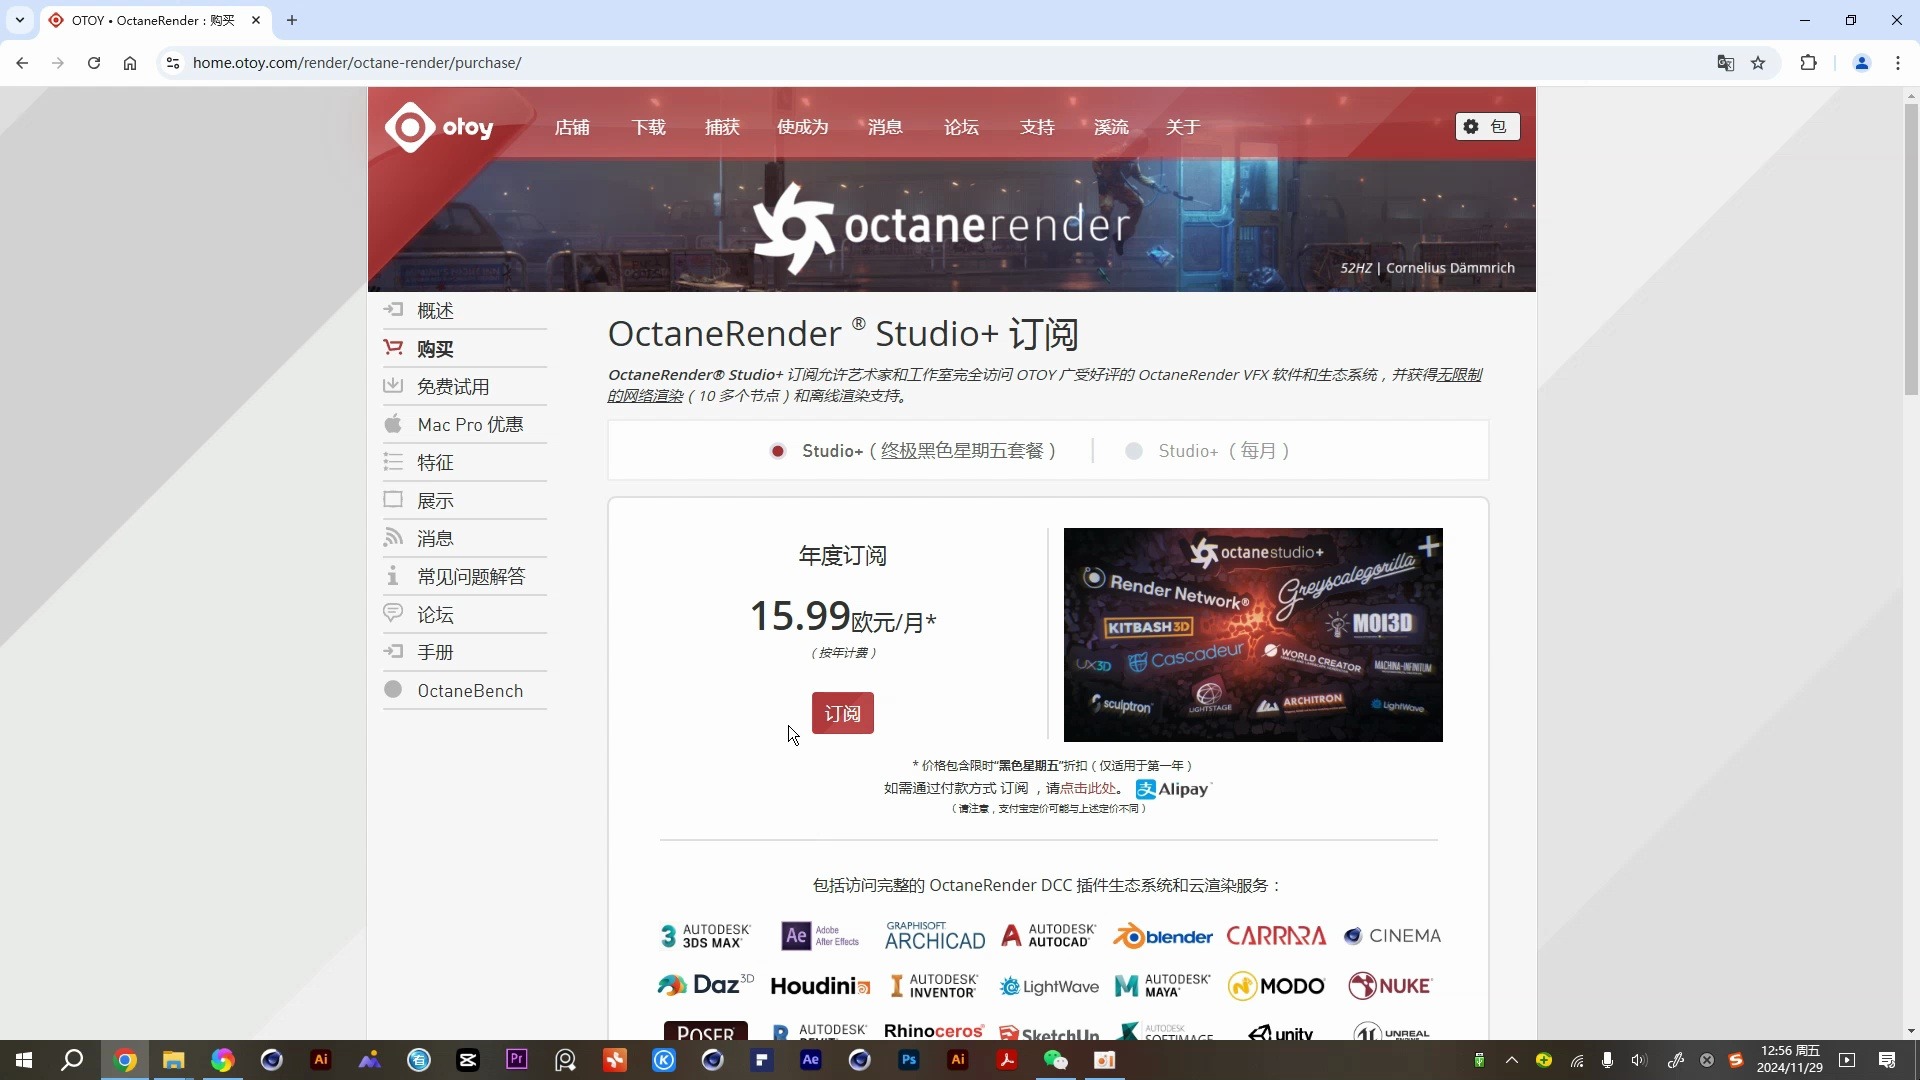
Task: Click the translate page icon in address bar
Action: pos(1725,63)
